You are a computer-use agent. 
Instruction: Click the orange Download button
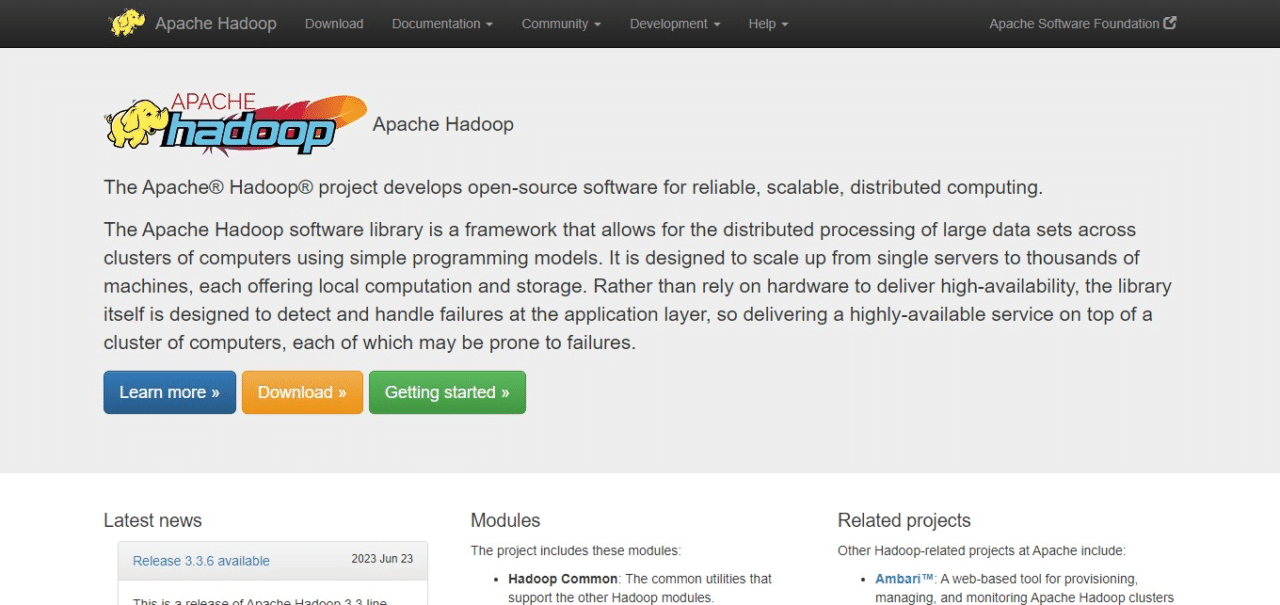302,392
